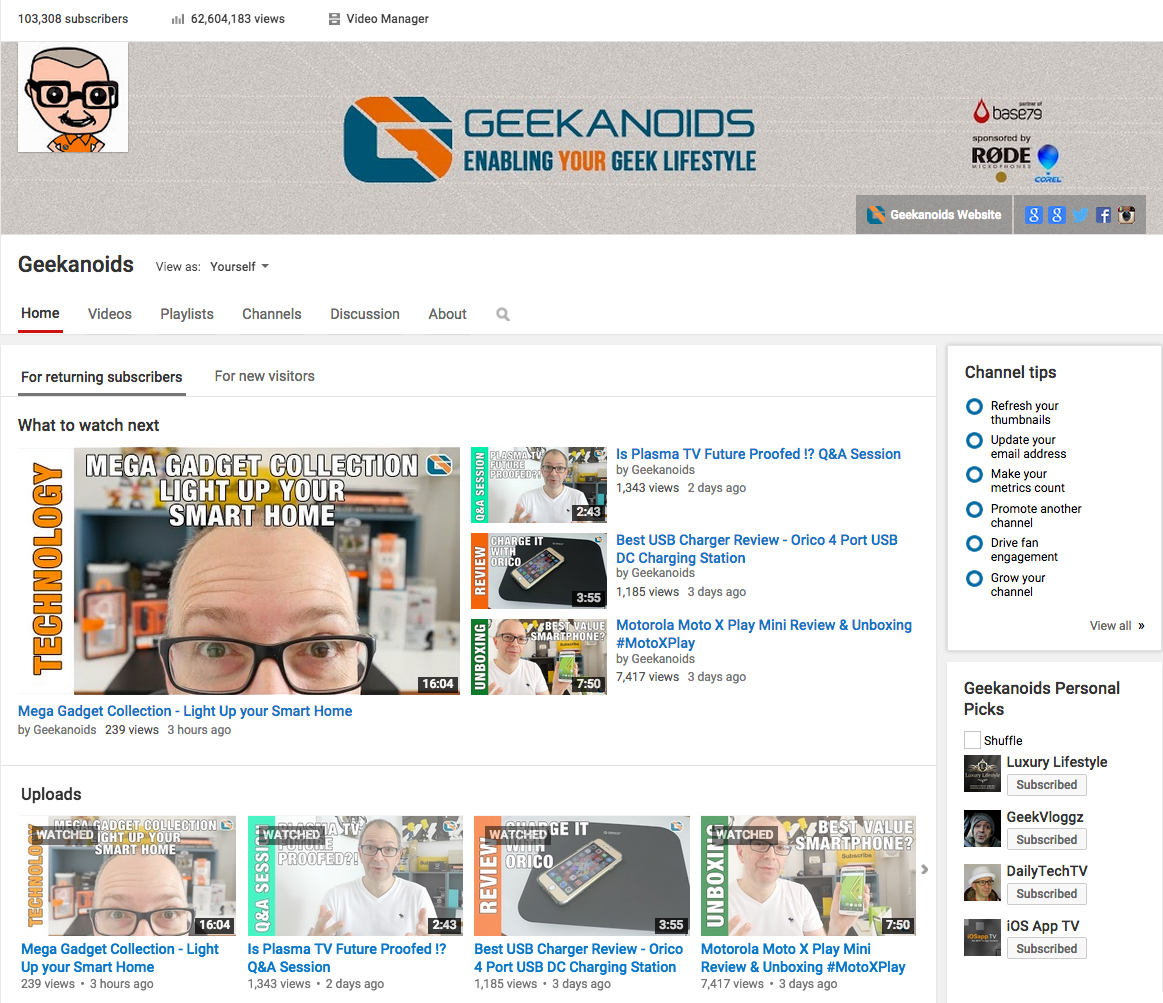Open the Luxury Lifestyle channel avatar
The image size is (1163, 1003).
pyautogui.click(x=982, y=773)
